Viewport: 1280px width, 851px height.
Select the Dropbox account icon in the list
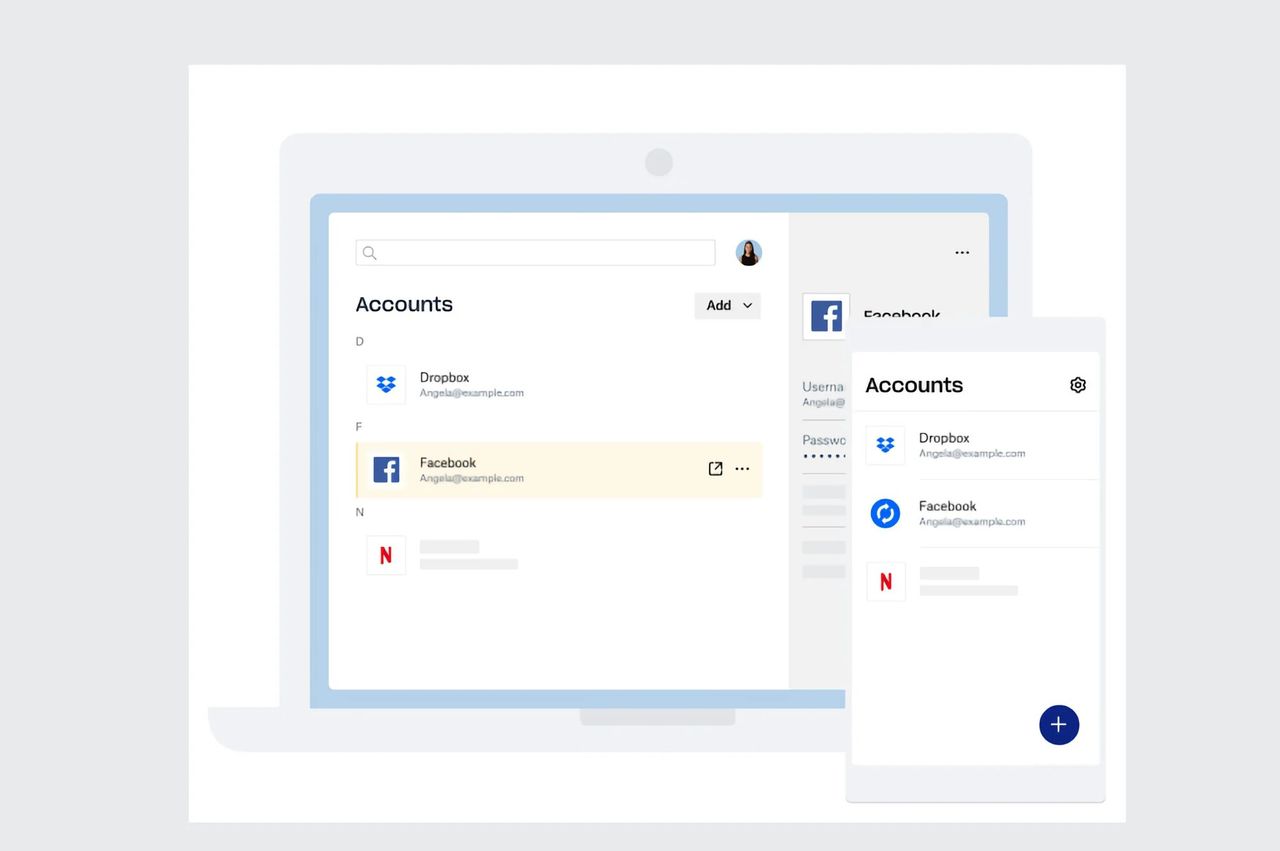[x=385, y=384]
